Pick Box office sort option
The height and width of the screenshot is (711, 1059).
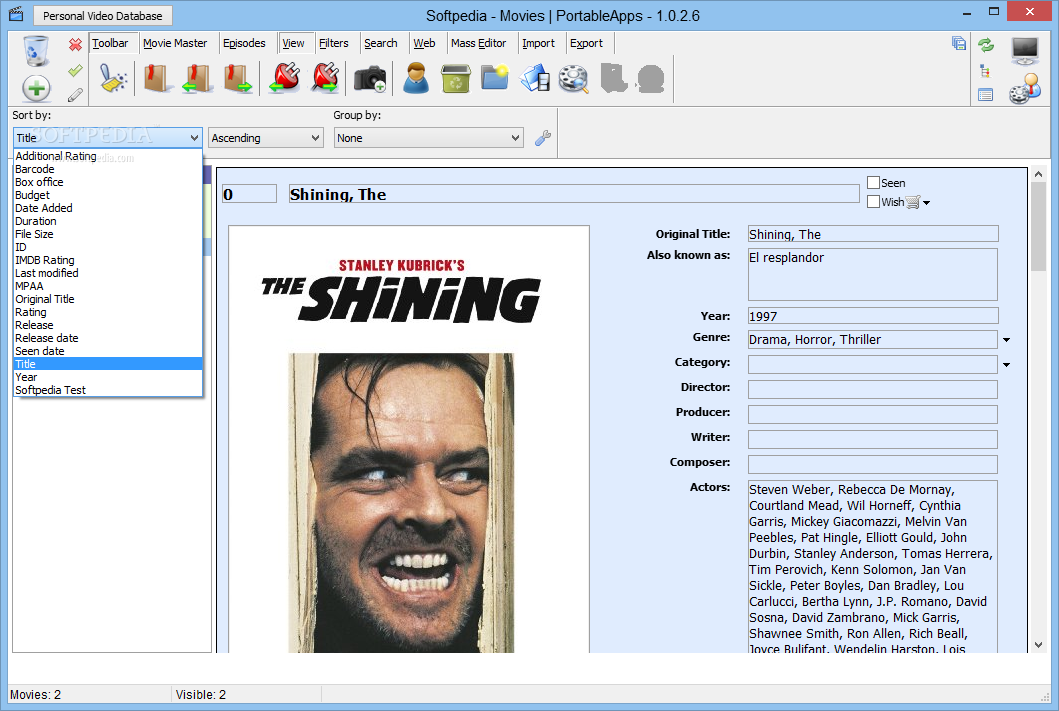click(107, 182)
